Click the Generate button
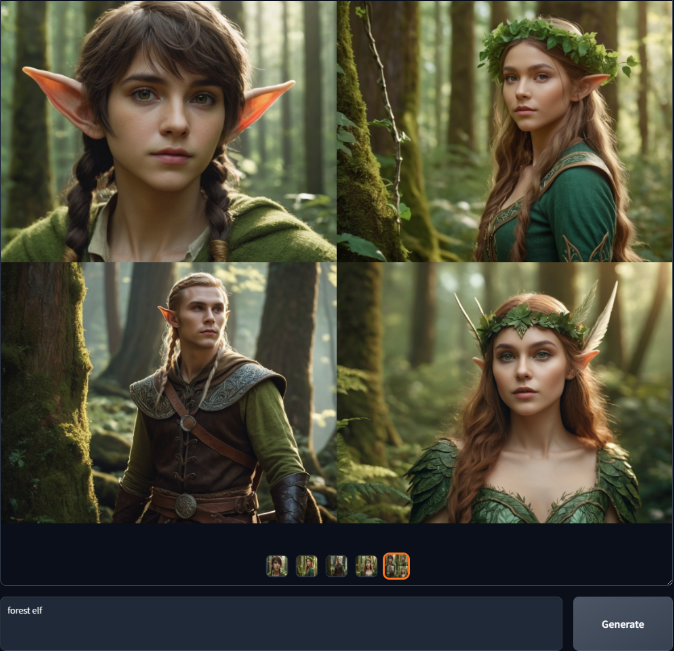Screen dimensions: 674x651 tap(623, 623)
